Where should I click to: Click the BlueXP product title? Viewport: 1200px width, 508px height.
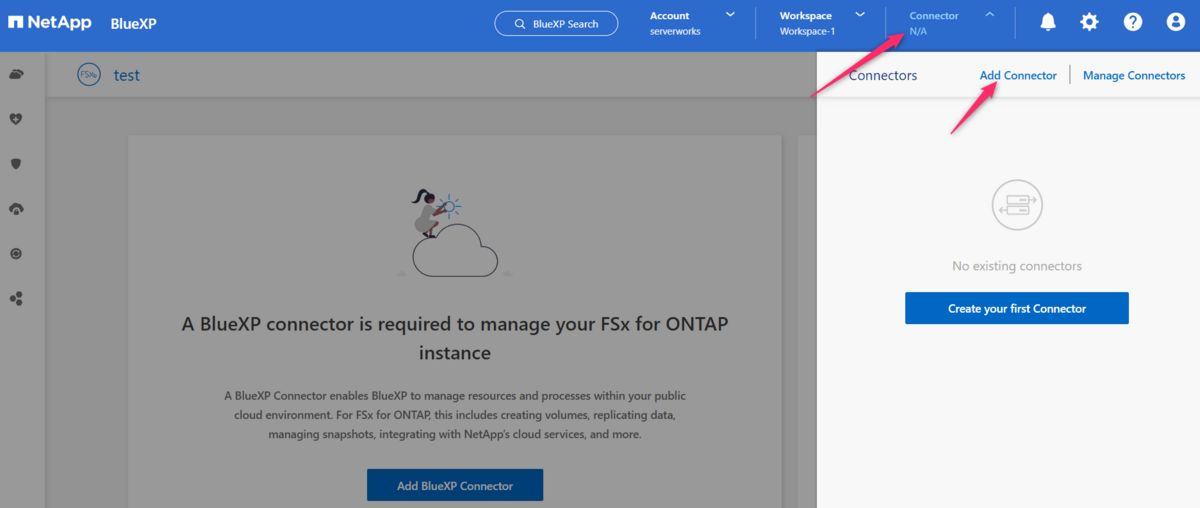click(133, 23)
